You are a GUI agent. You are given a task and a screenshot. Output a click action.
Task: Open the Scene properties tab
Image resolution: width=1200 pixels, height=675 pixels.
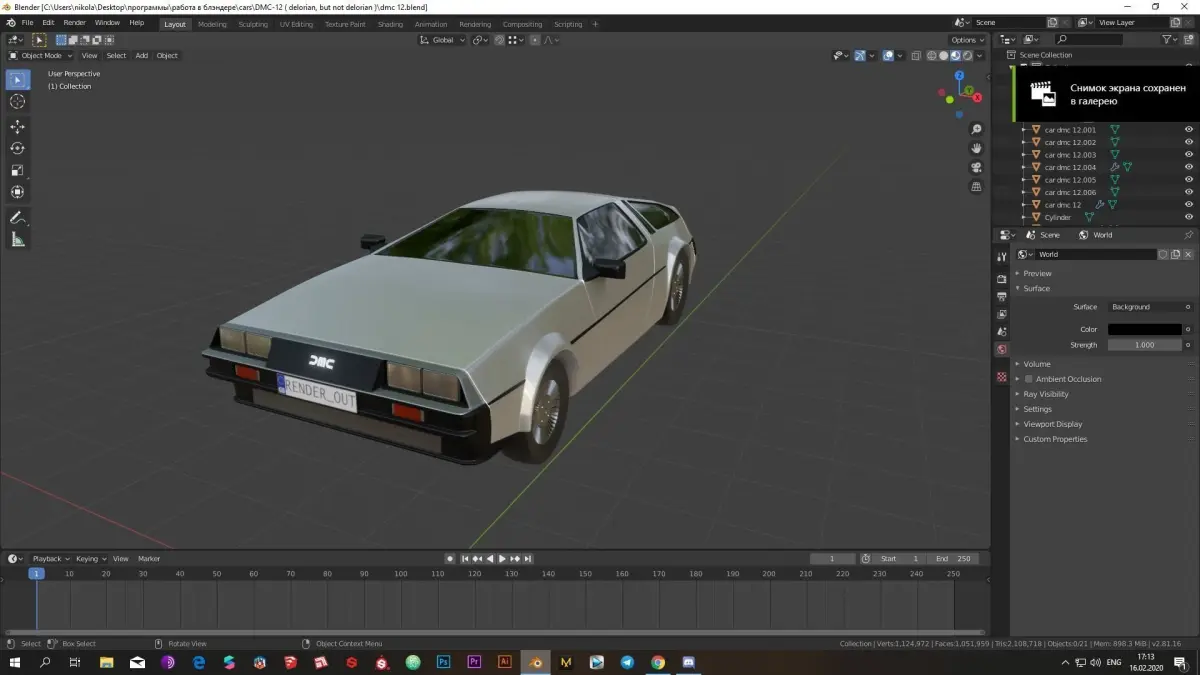(x=1002, y=331)
